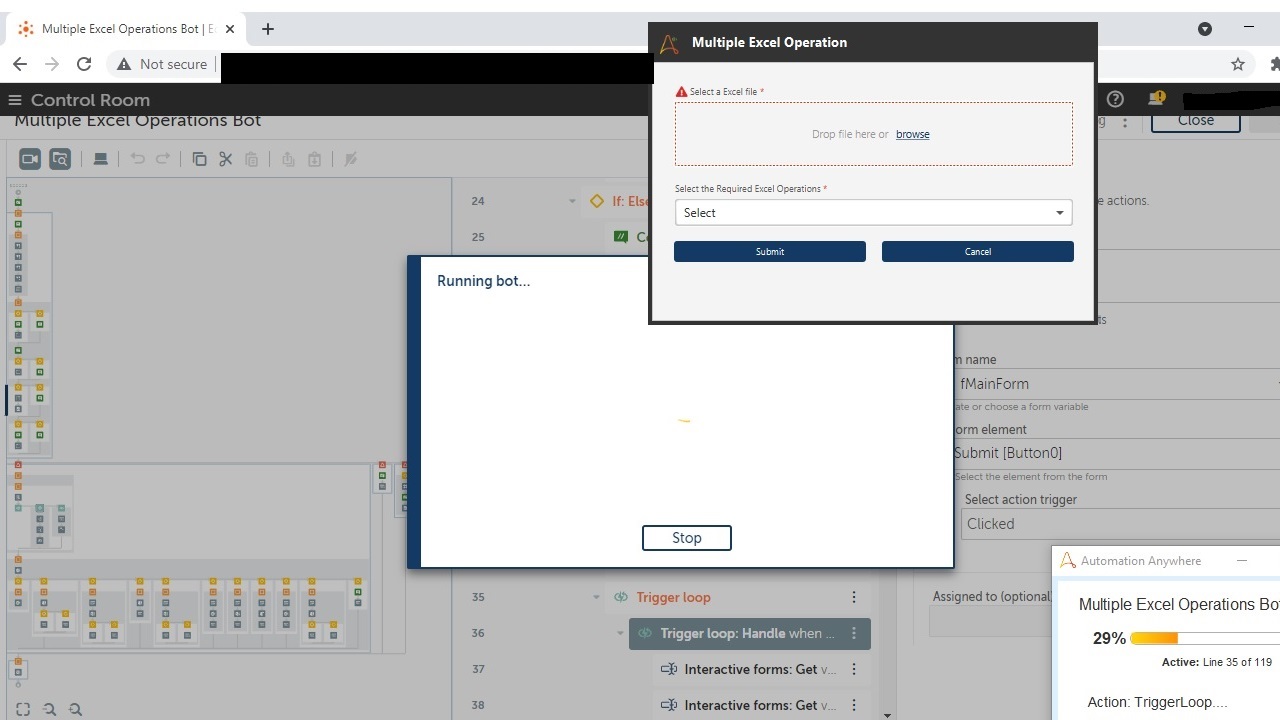Click the Not secure site indicator
This screenshot has height=720, width=1280.
click(x=162, y=64)
